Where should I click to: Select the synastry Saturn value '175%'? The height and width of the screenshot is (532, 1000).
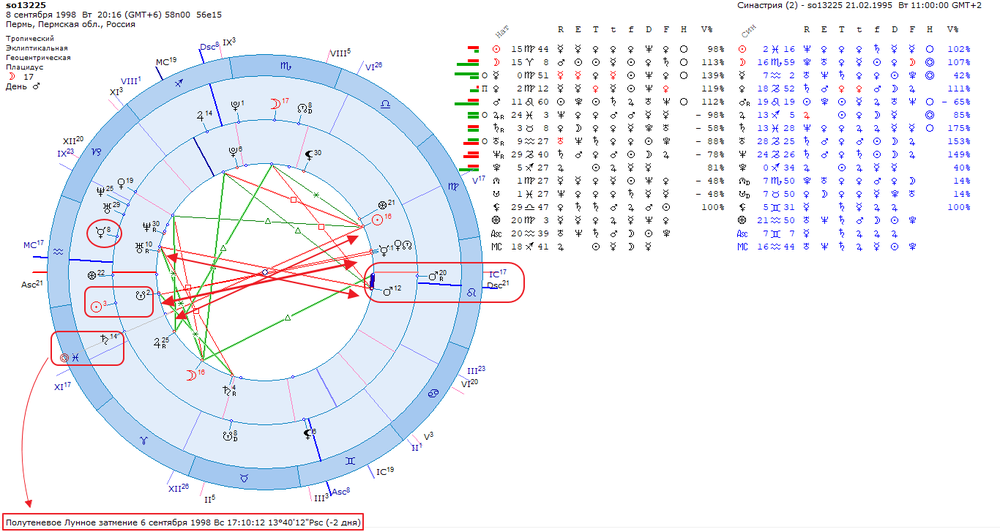959,128
